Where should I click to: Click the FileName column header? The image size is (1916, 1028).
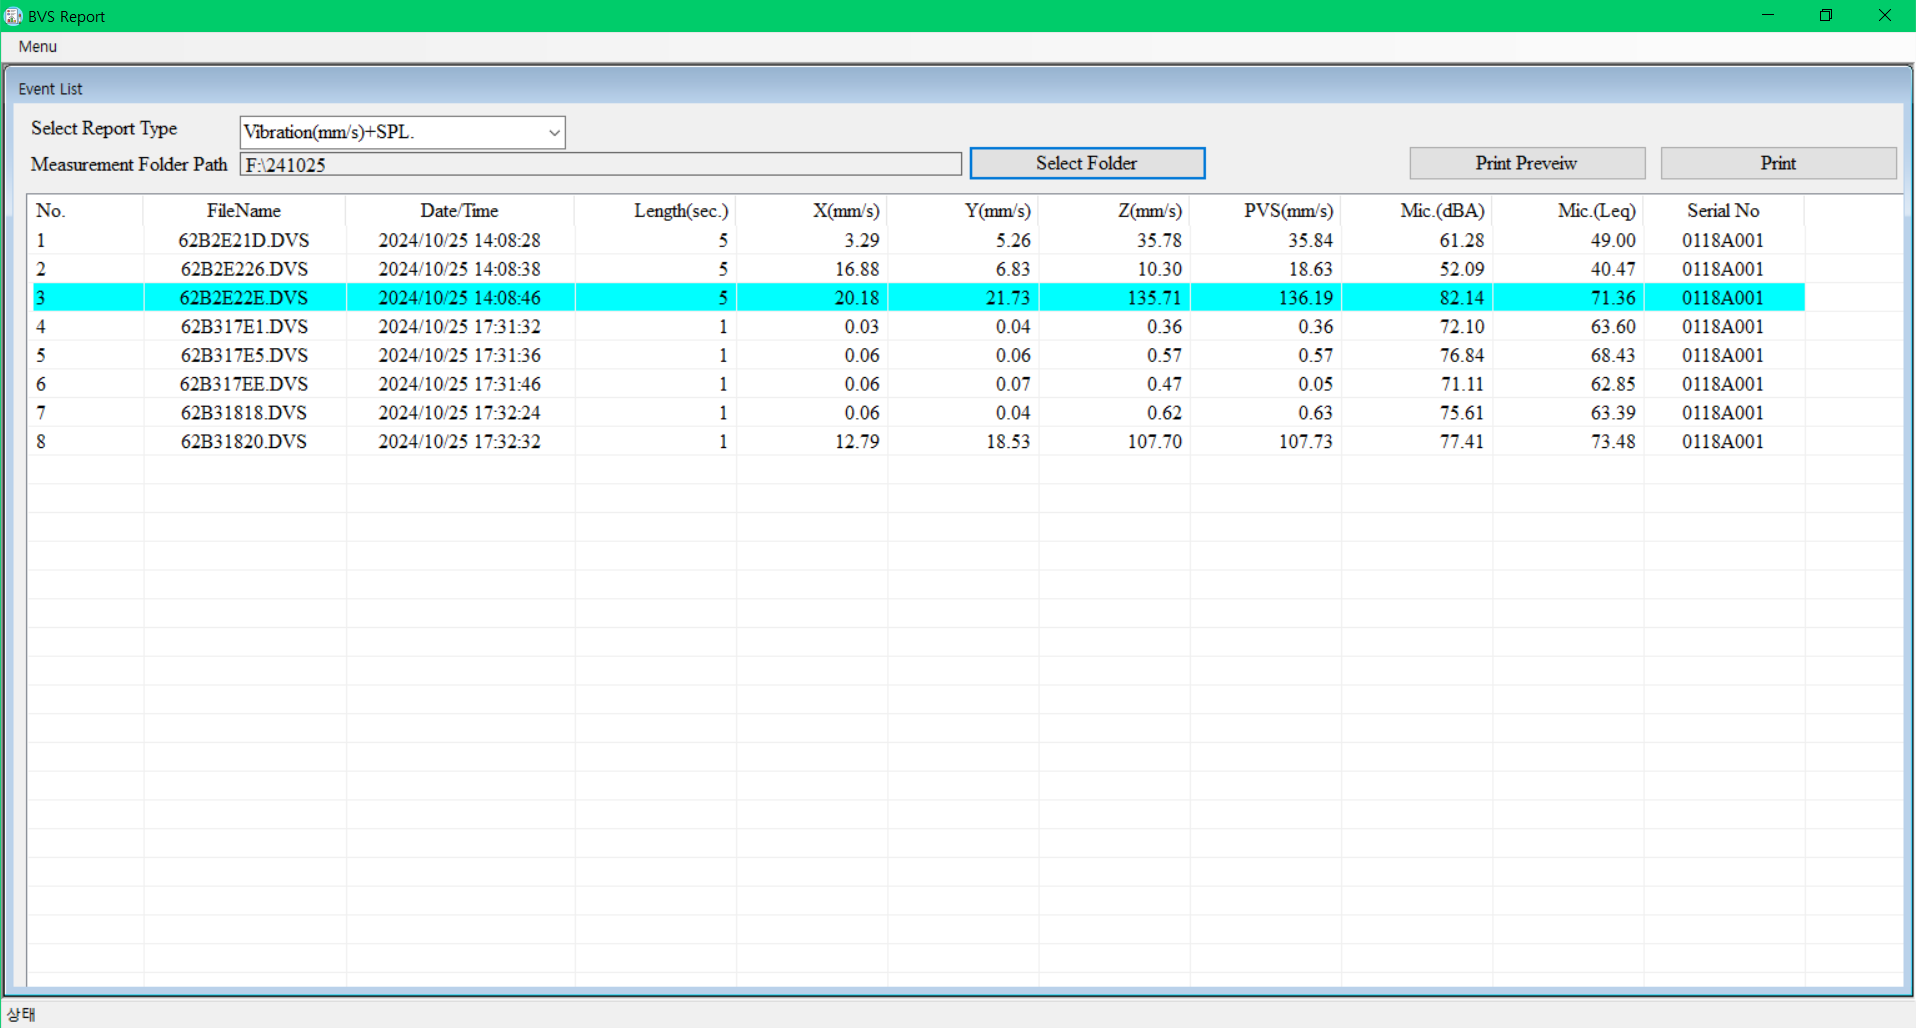[244, 211]
